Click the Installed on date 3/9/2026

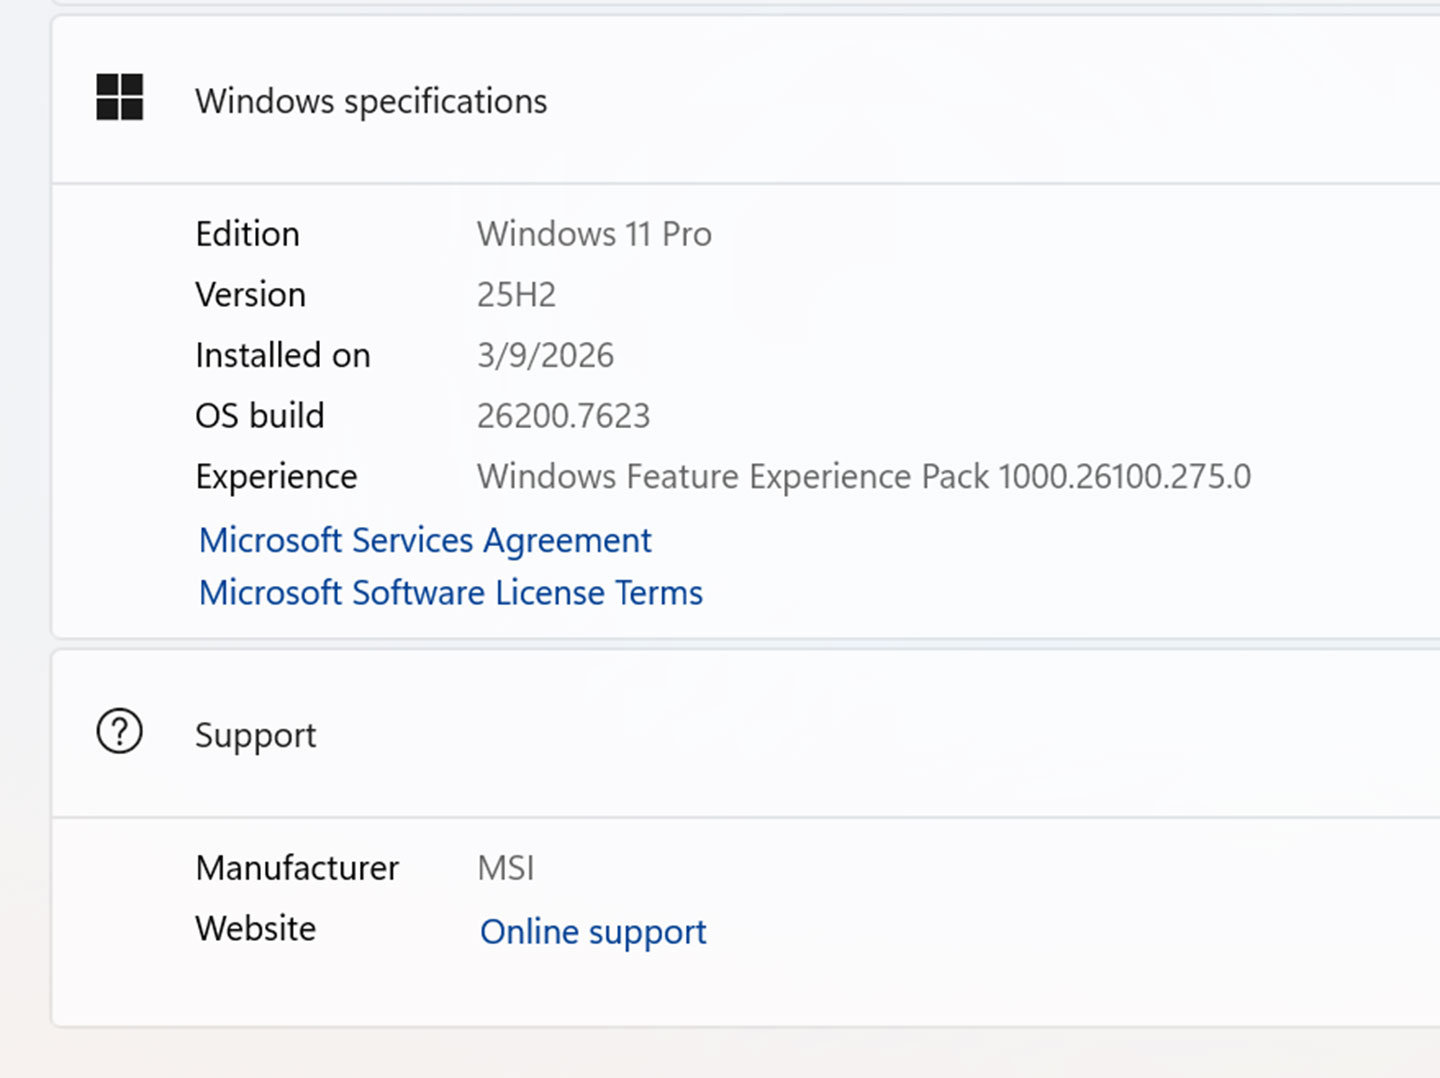(x=546, y=355)
